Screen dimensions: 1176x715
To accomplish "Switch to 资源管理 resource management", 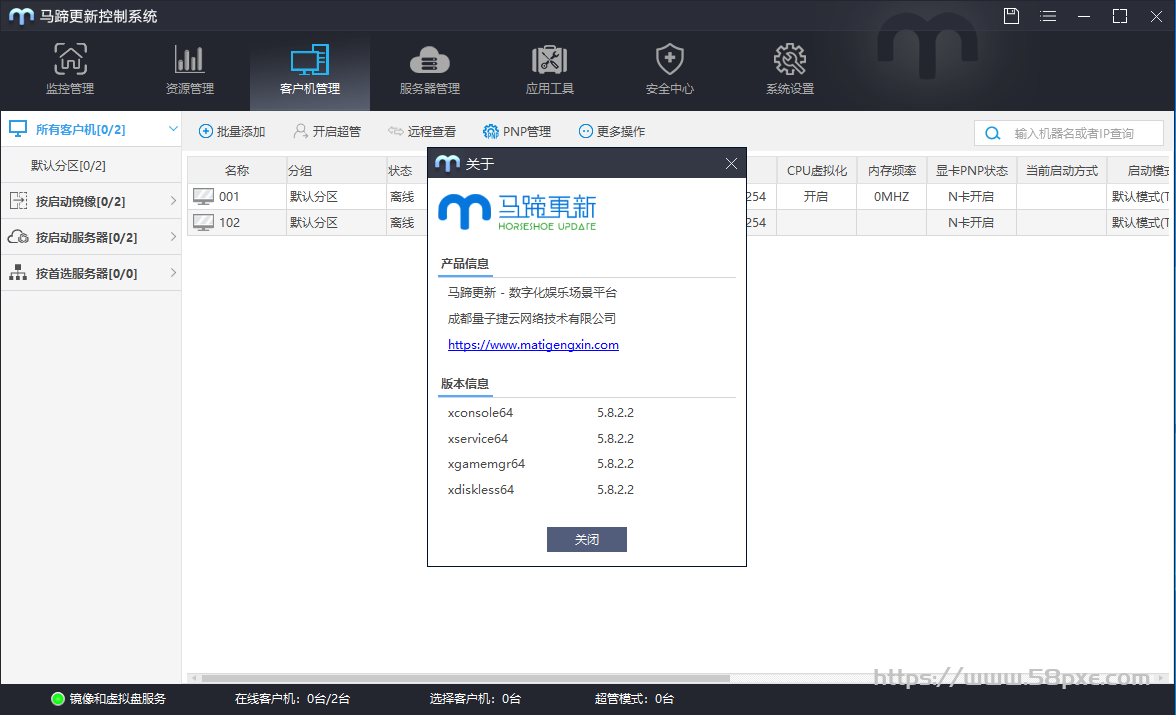I will [190, 70].
